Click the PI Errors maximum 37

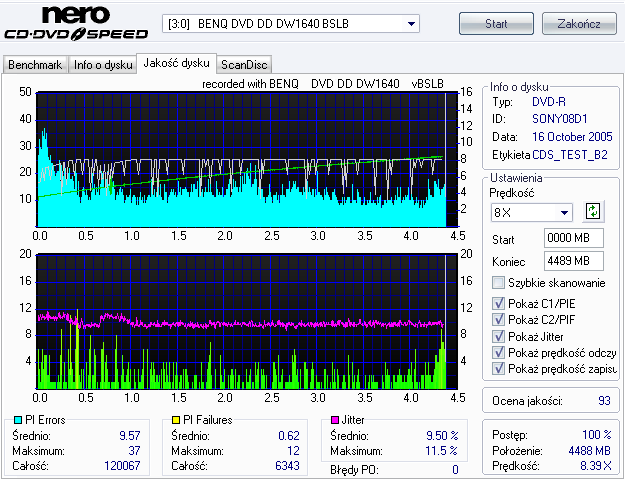click(x=134, y=450)
